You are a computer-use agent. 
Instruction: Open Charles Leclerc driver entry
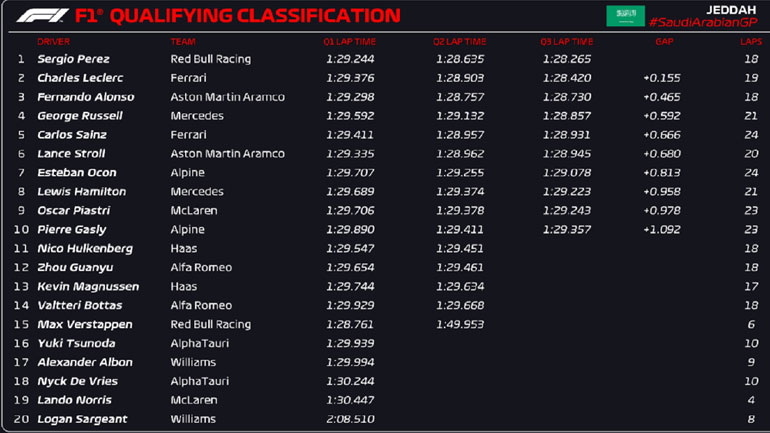tap(80, 78)
